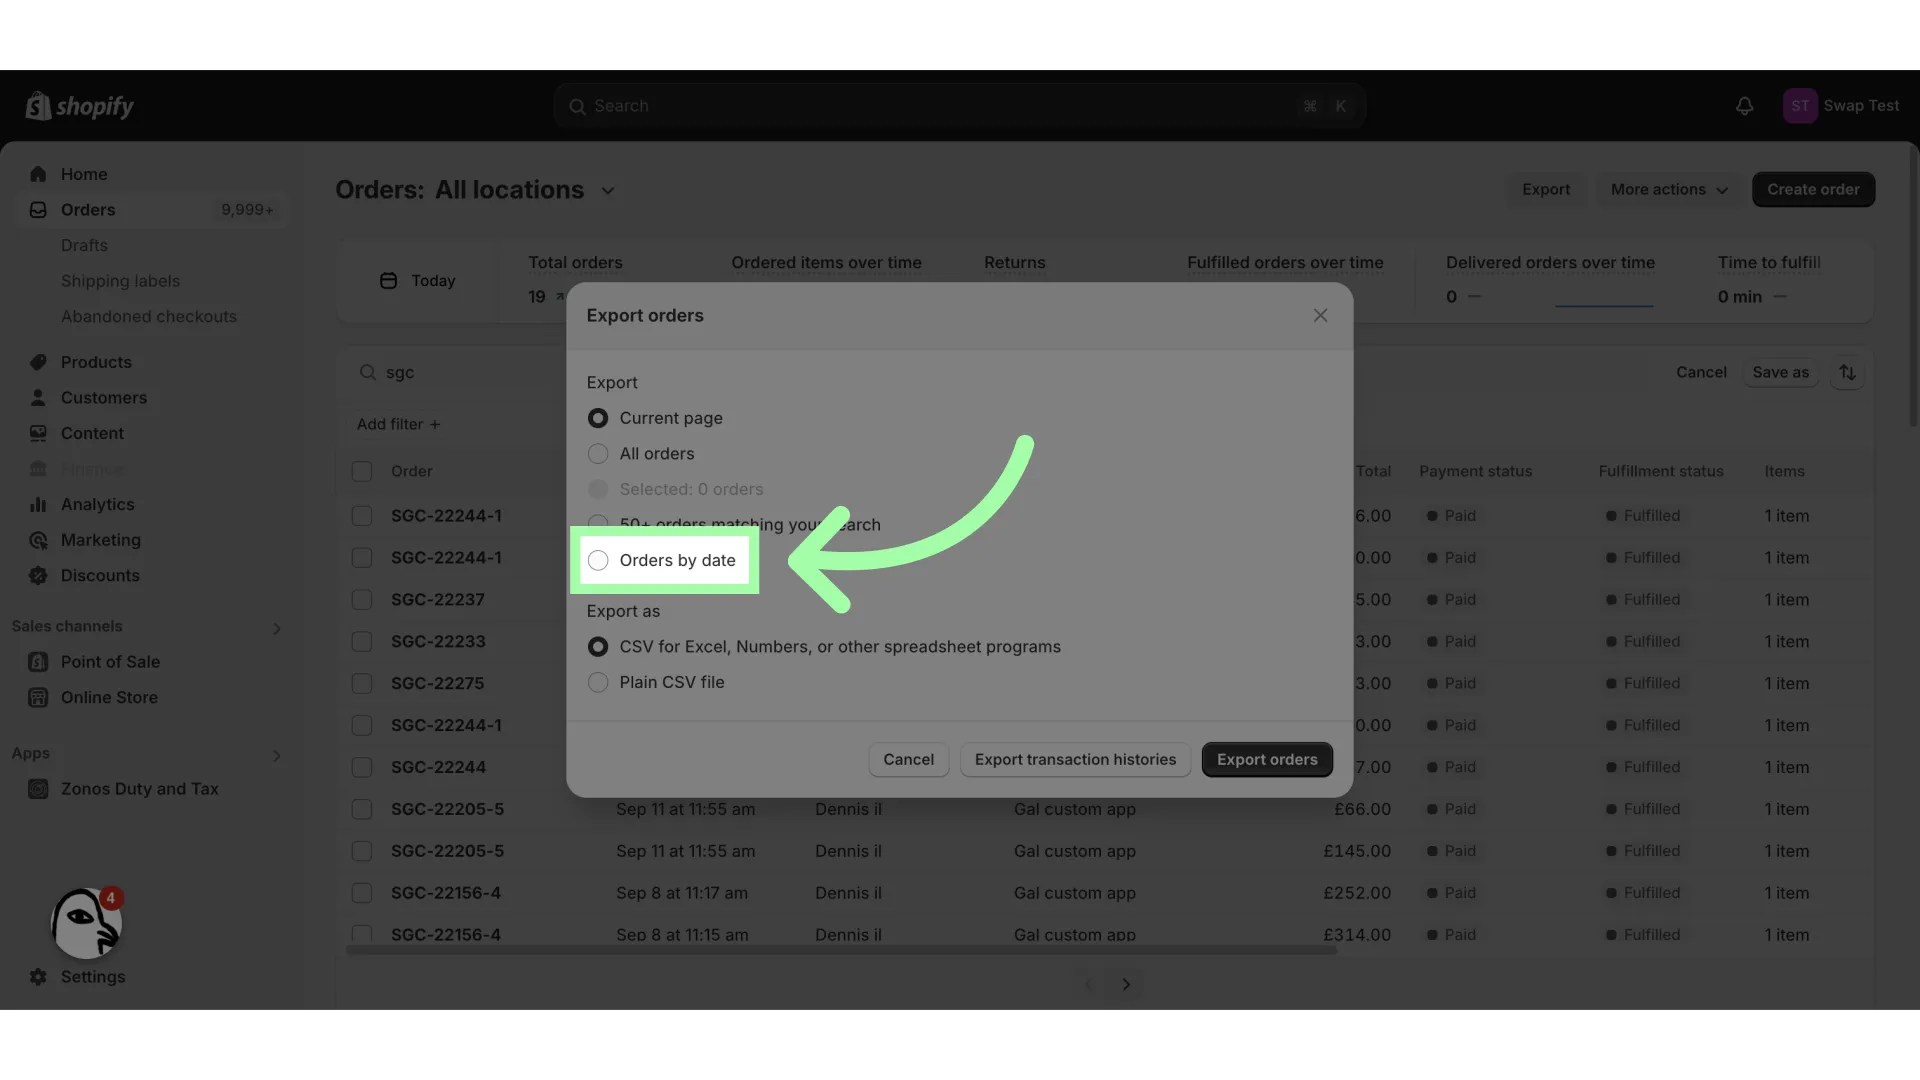Open Abandoned checkouts
Screen dimensions: 1920x1080
(x=149, y=317)
